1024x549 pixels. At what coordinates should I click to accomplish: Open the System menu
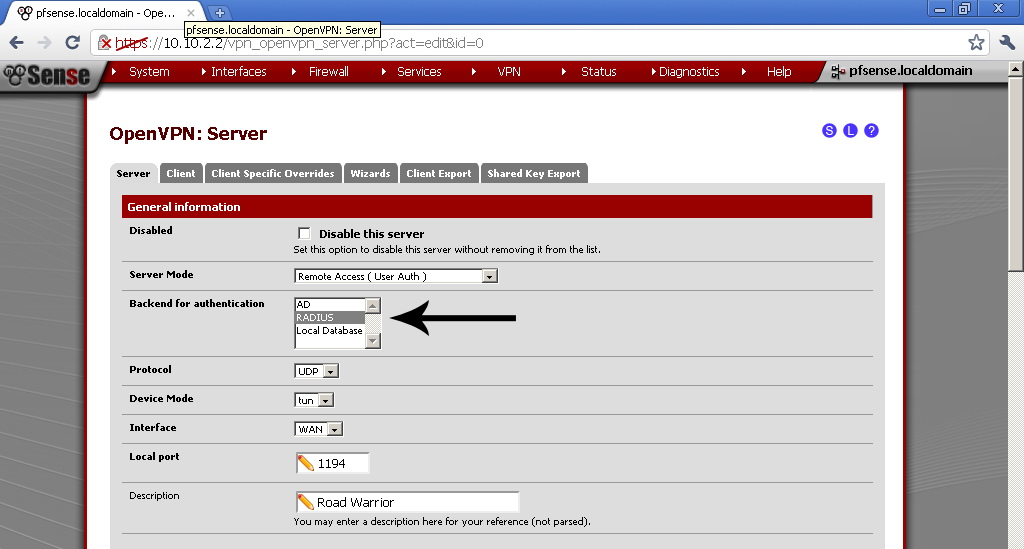(x=149, y=72)
